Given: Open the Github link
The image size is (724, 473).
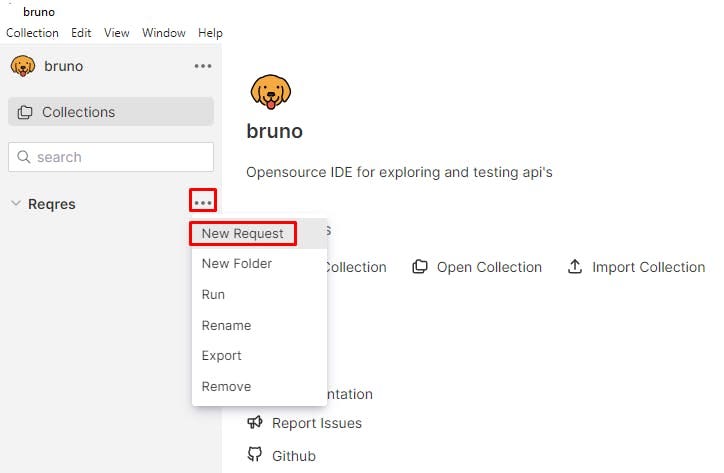Looking at the screenshot, I should click(x=294, y=456).
